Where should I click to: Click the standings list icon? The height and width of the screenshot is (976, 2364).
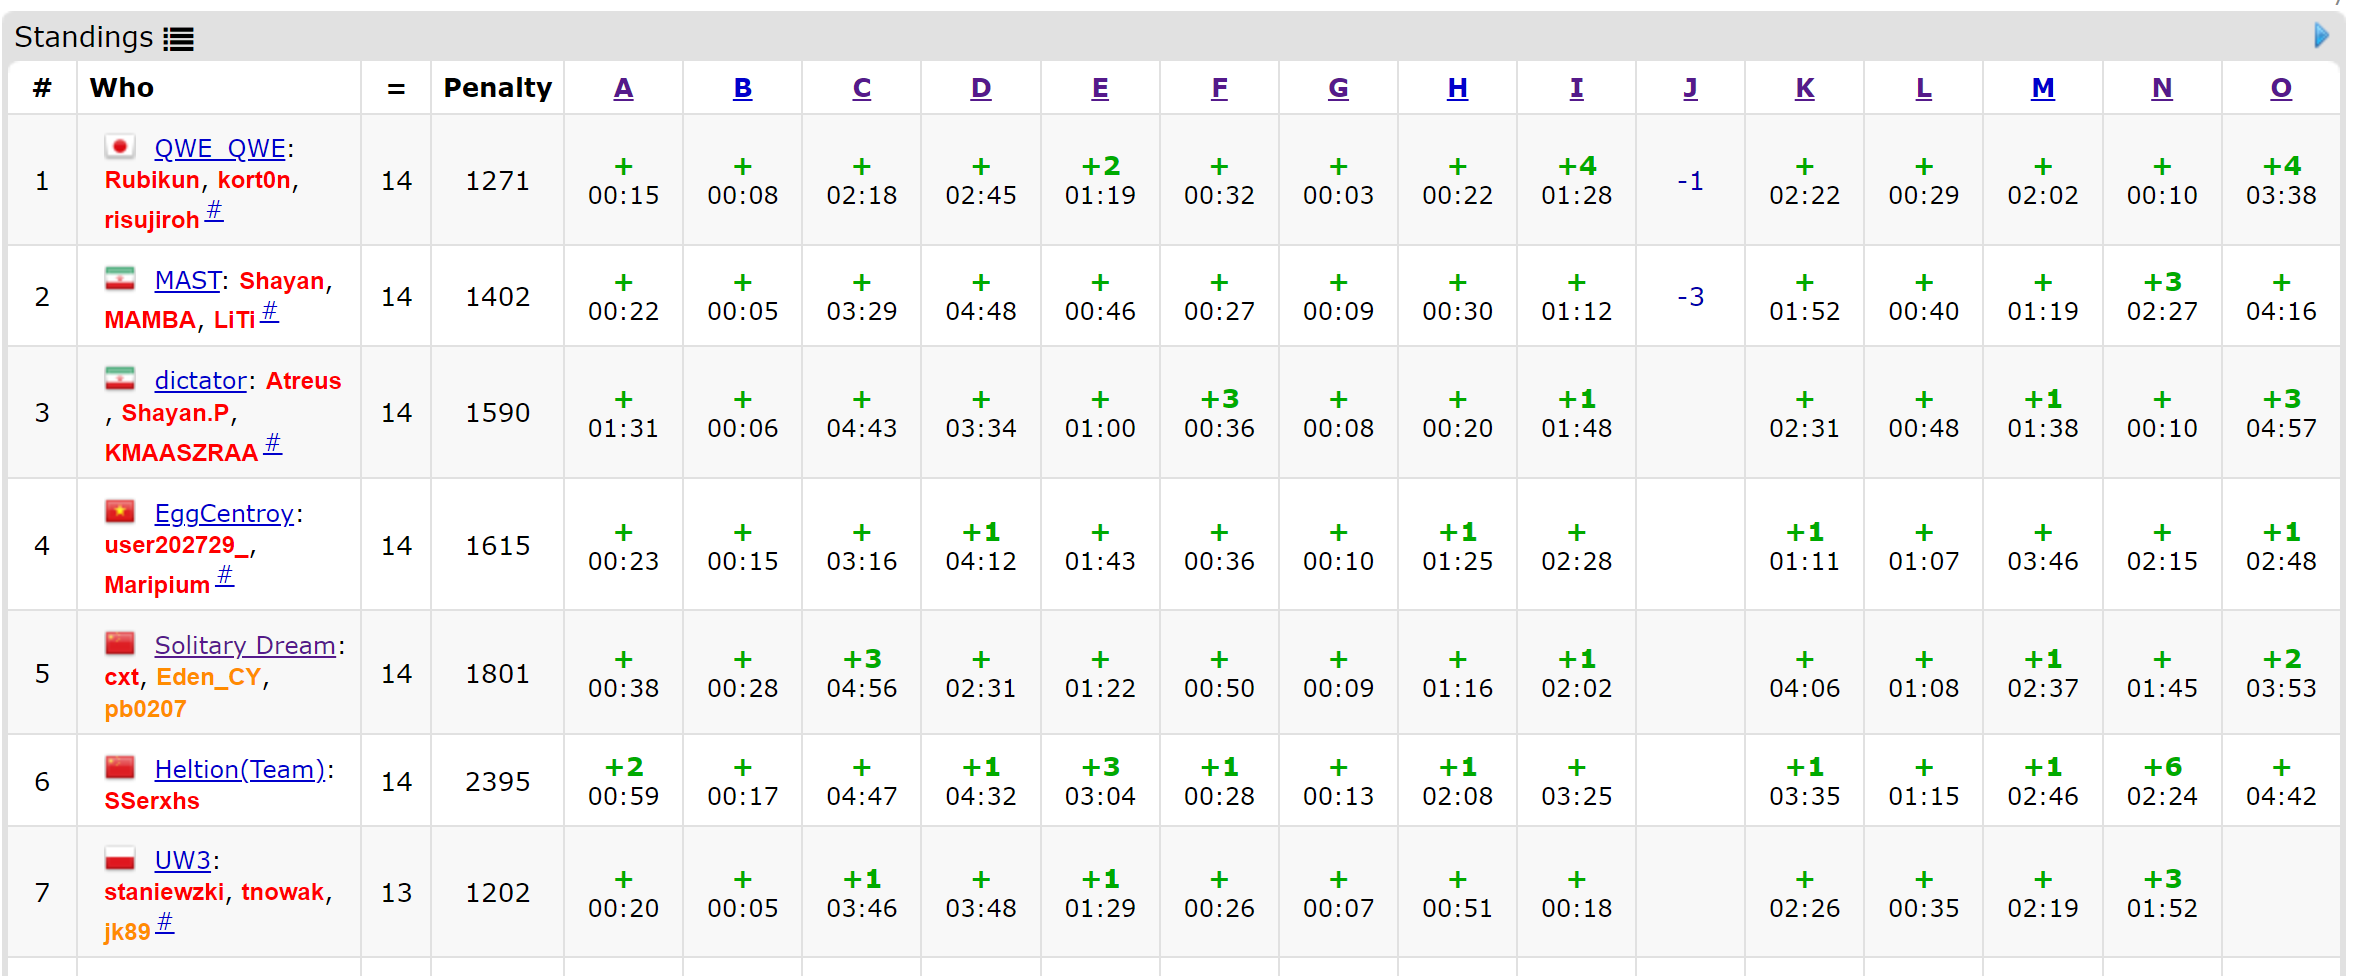[x=179, y=39]
